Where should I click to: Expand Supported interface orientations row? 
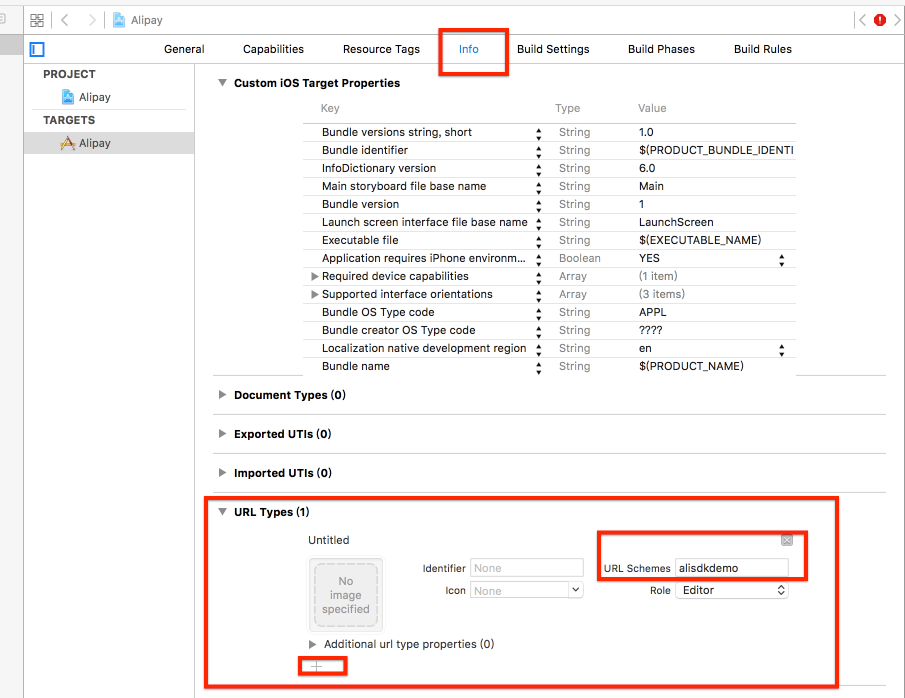click(x=315, y=294)
